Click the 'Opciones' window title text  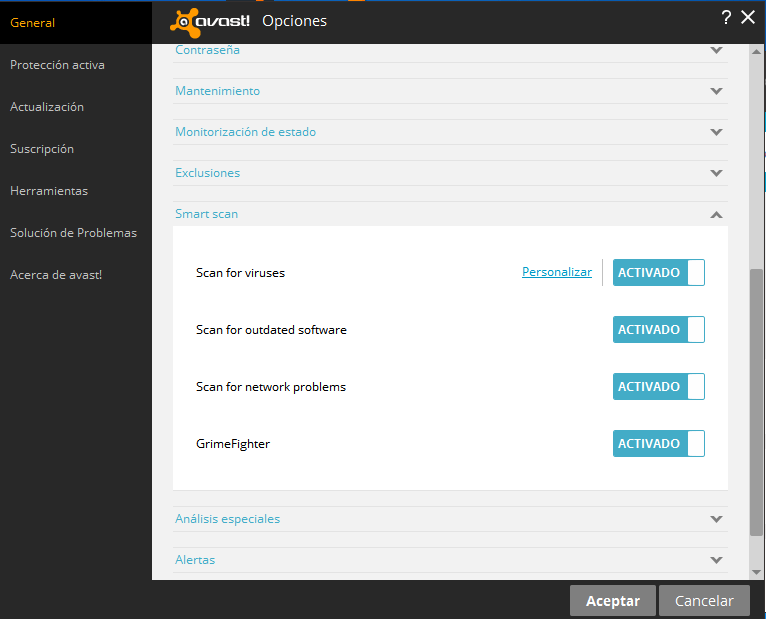294,21
